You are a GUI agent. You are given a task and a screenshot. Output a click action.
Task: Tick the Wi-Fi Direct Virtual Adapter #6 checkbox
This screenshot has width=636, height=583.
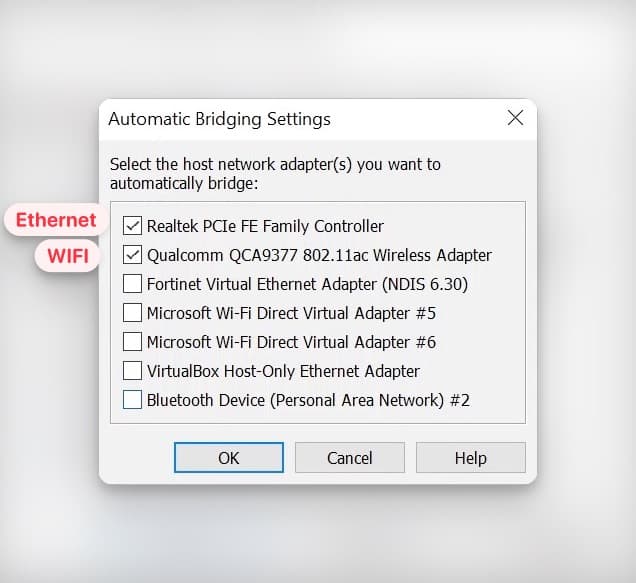click(132, 342)
